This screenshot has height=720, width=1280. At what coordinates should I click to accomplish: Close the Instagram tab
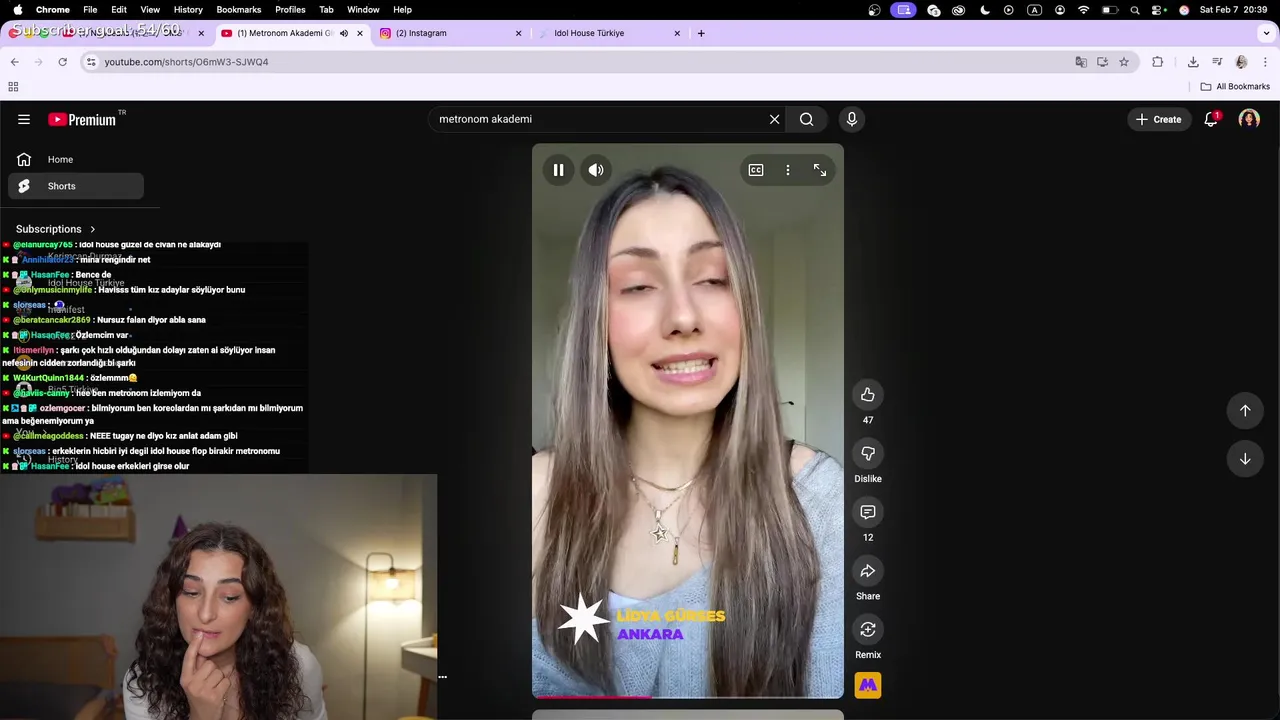coord(518,33)
